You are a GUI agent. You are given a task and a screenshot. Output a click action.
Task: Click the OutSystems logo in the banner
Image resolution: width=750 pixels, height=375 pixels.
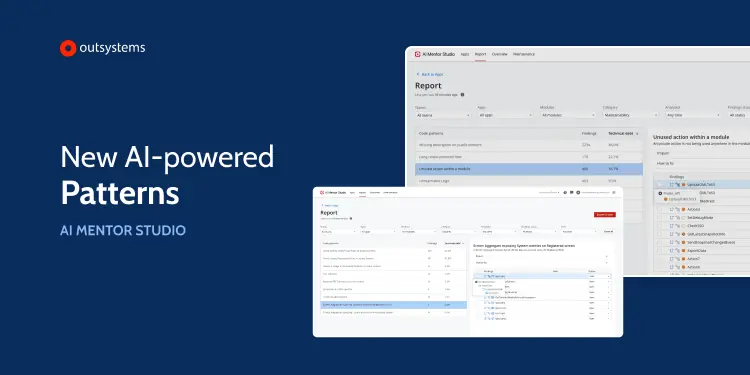[x=102, y=48]
